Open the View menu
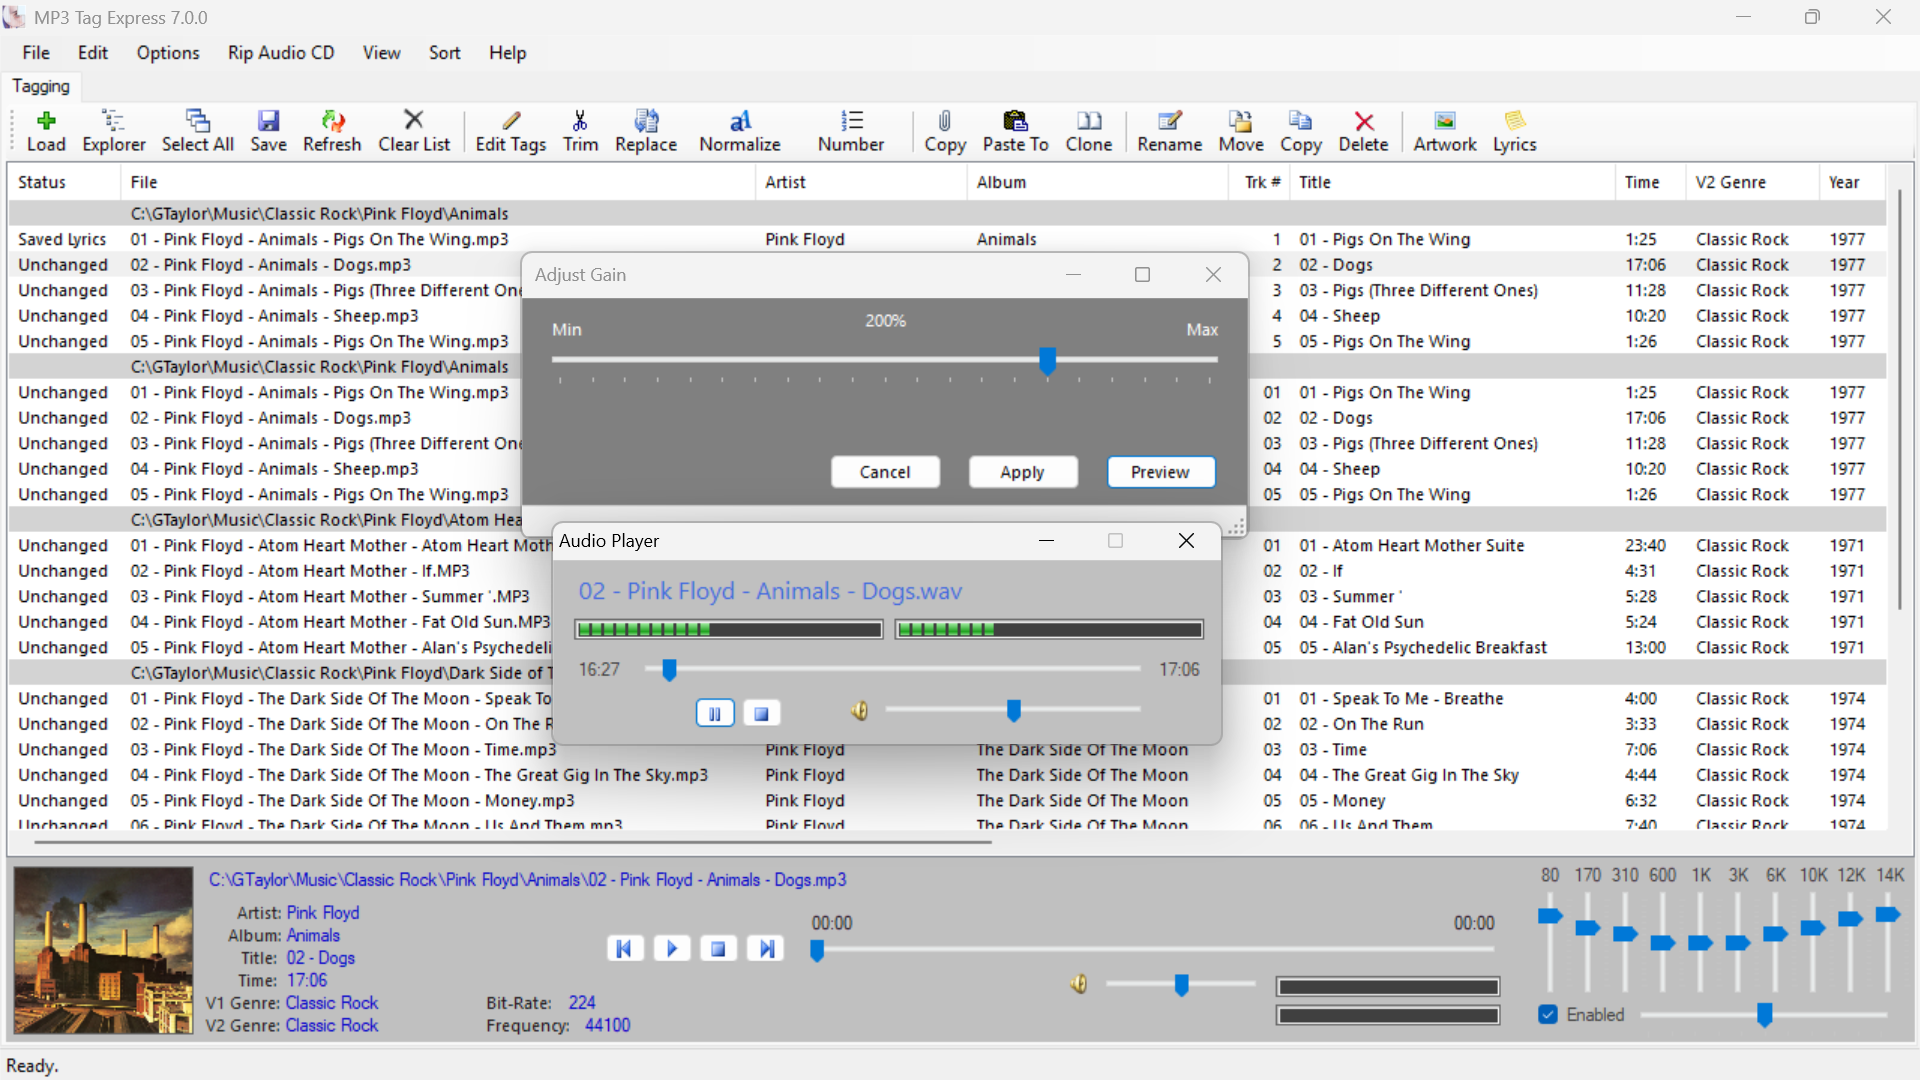The width and height of the screenshot is (1920, 1080). [x=381, y=53]
